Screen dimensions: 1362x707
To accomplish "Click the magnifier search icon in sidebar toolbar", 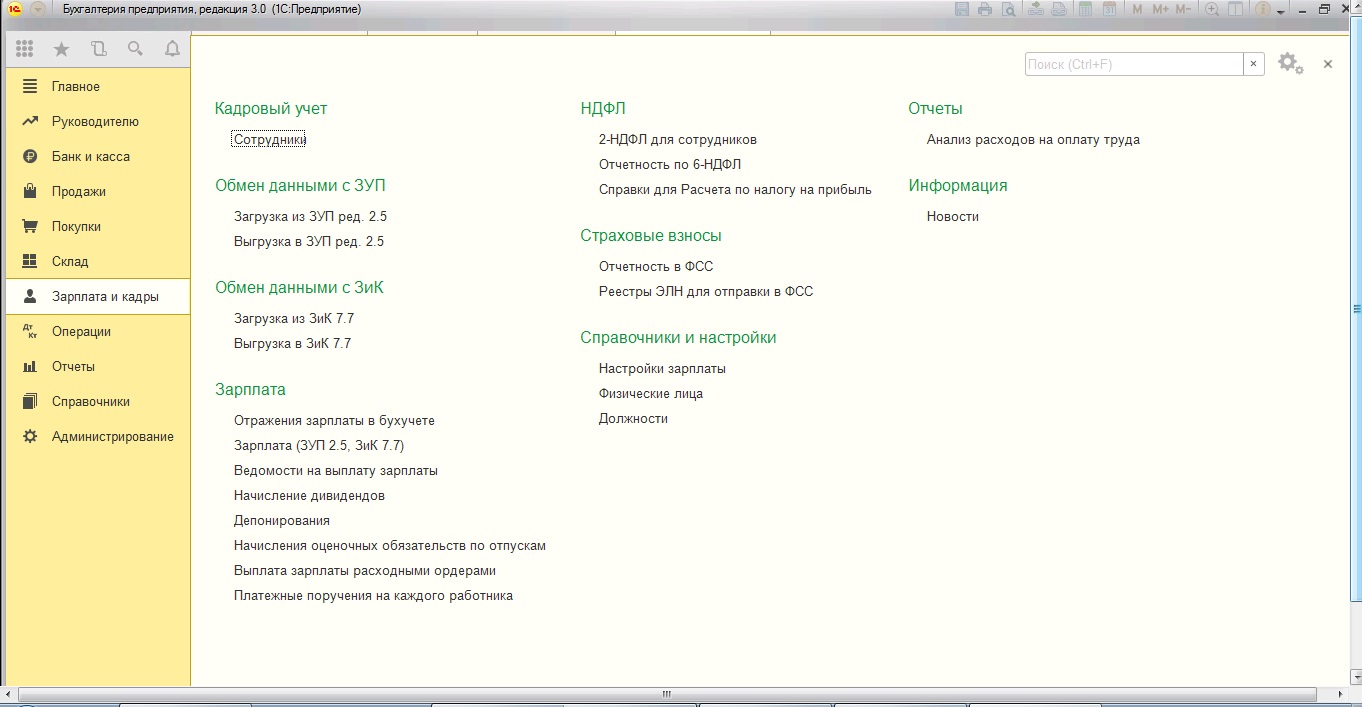I will pyautogui.click(x=135, y=49).
